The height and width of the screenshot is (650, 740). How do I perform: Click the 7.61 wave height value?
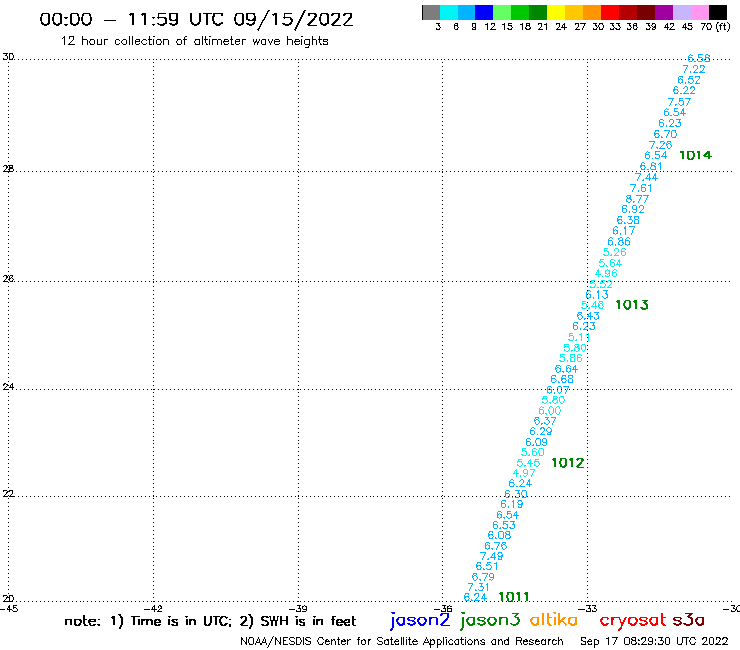[641, 188]
